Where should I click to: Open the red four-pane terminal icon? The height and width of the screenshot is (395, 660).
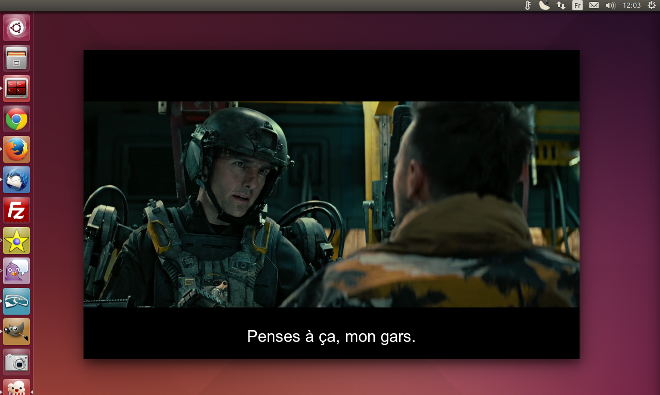pyautogui.click(x=16, y=88)
